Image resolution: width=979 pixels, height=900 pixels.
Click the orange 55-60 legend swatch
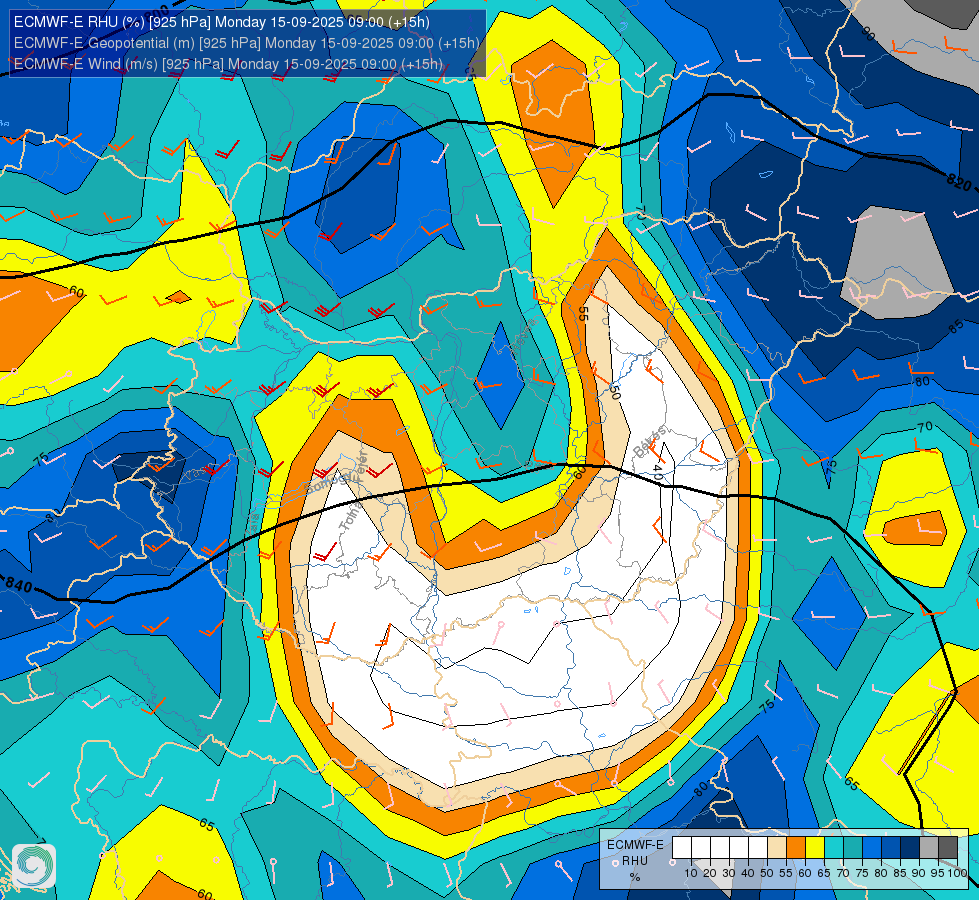795,848
